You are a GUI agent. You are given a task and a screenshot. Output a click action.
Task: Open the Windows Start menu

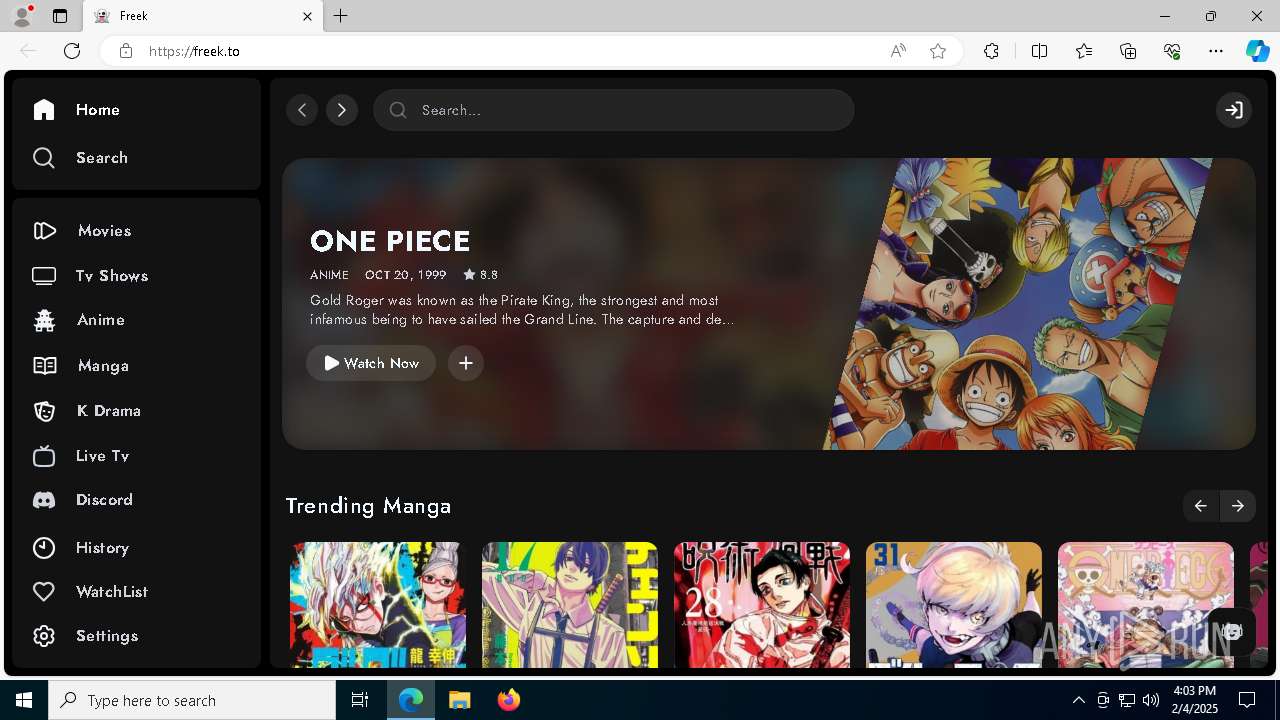[x=24, y=700]
